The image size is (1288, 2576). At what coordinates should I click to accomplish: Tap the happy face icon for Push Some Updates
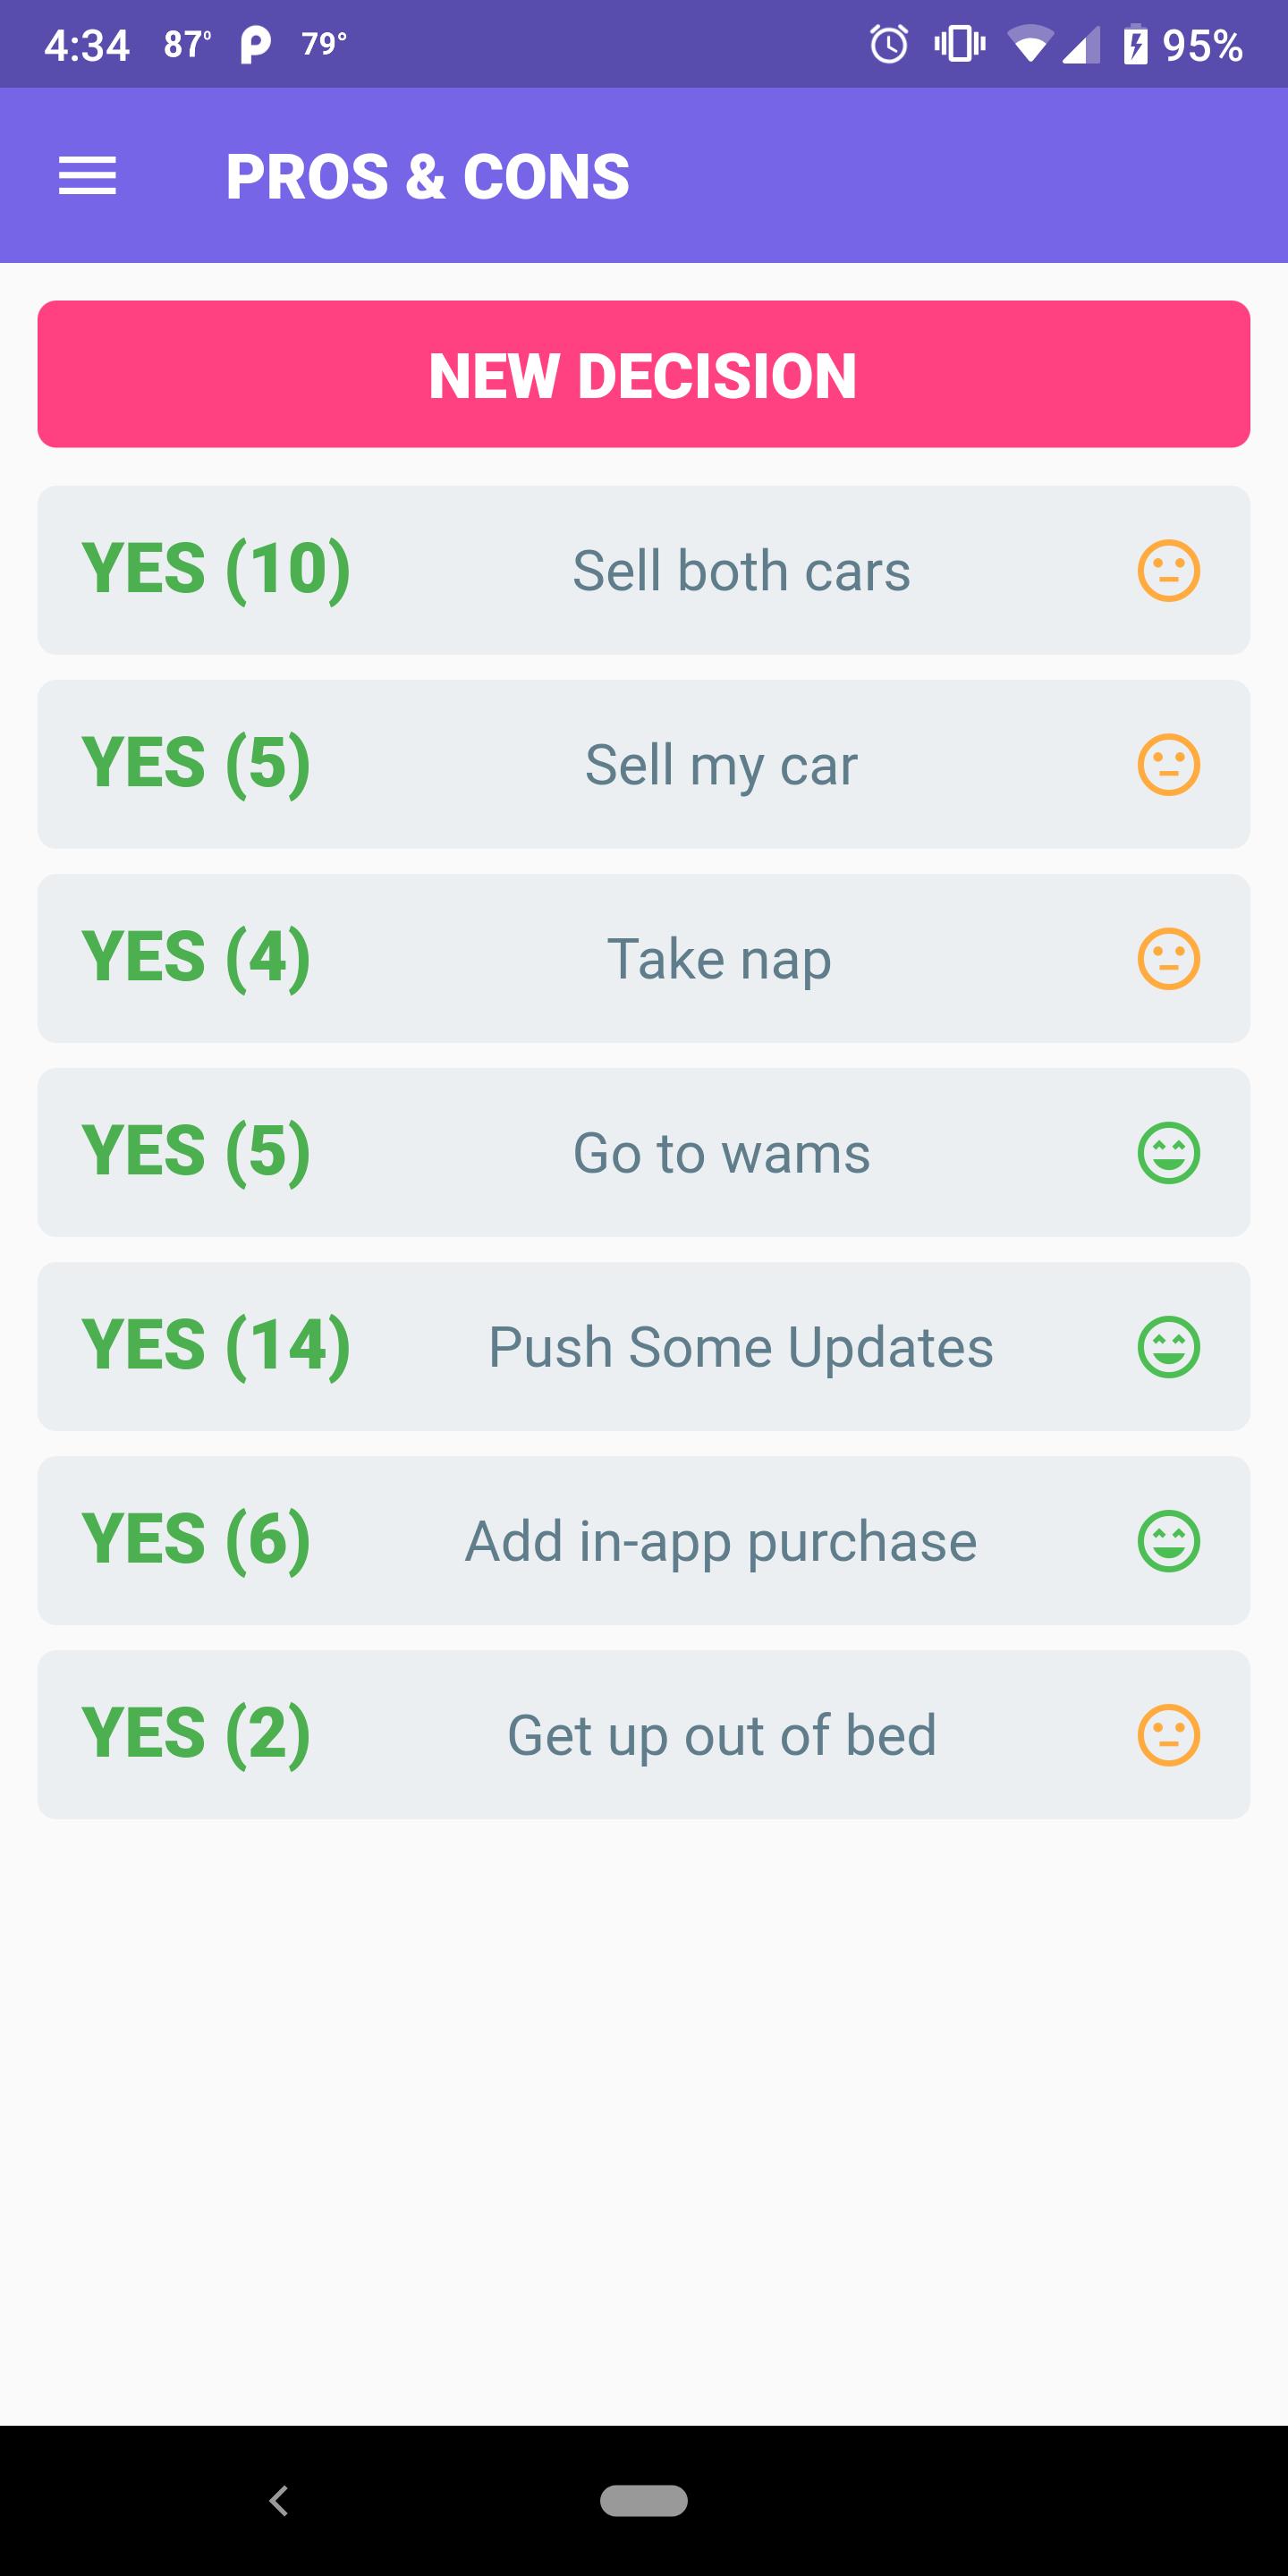(1168, 1347)
